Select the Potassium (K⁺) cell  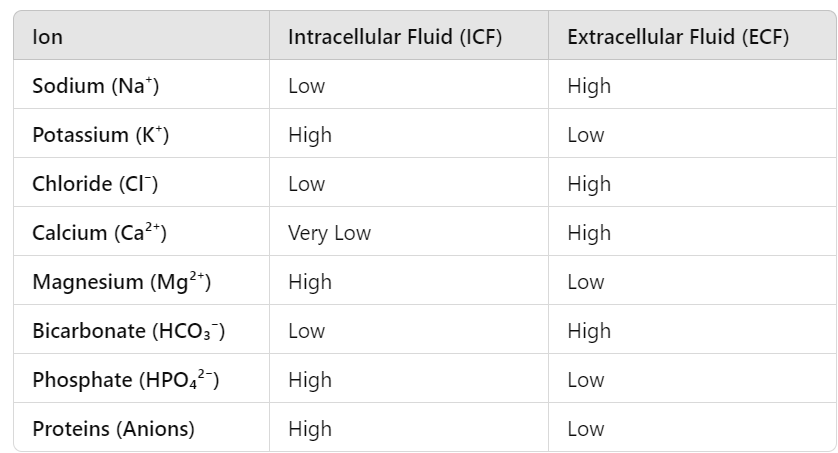point(101,135)
